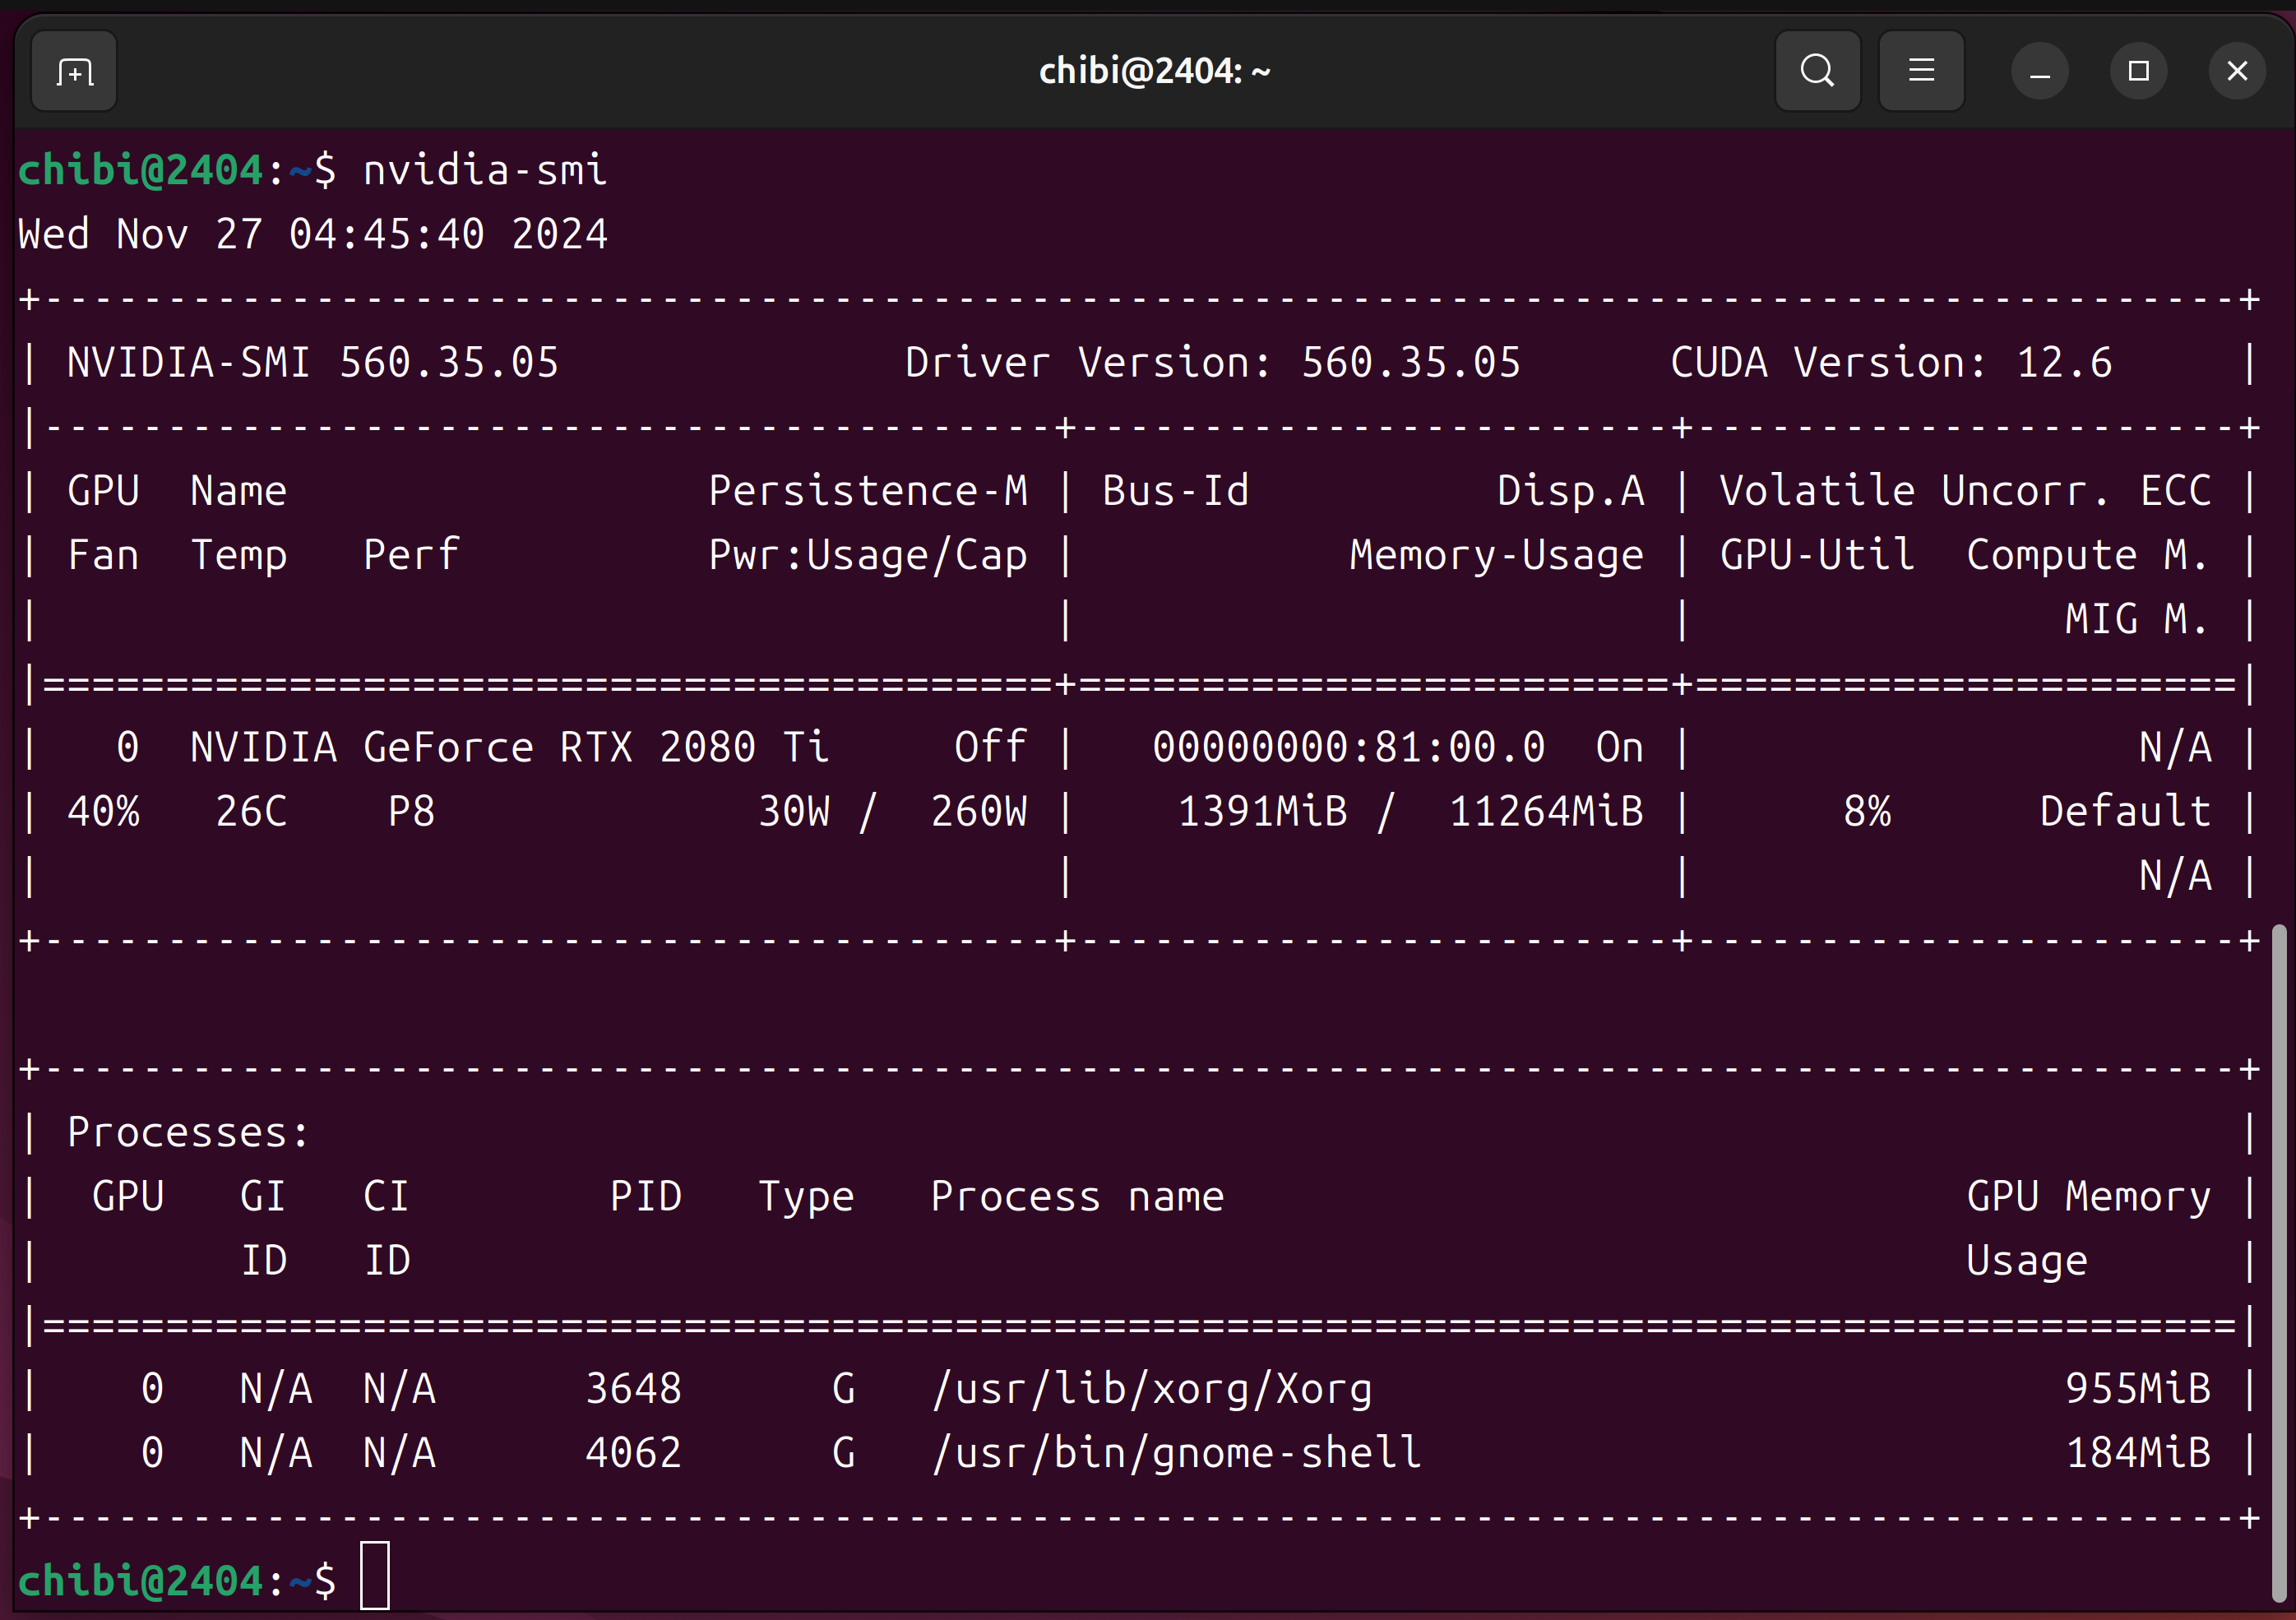Click the terminal cursor at bottom prompt
Viewport: 2296px width, 1620px height.
click(375, 1576)
